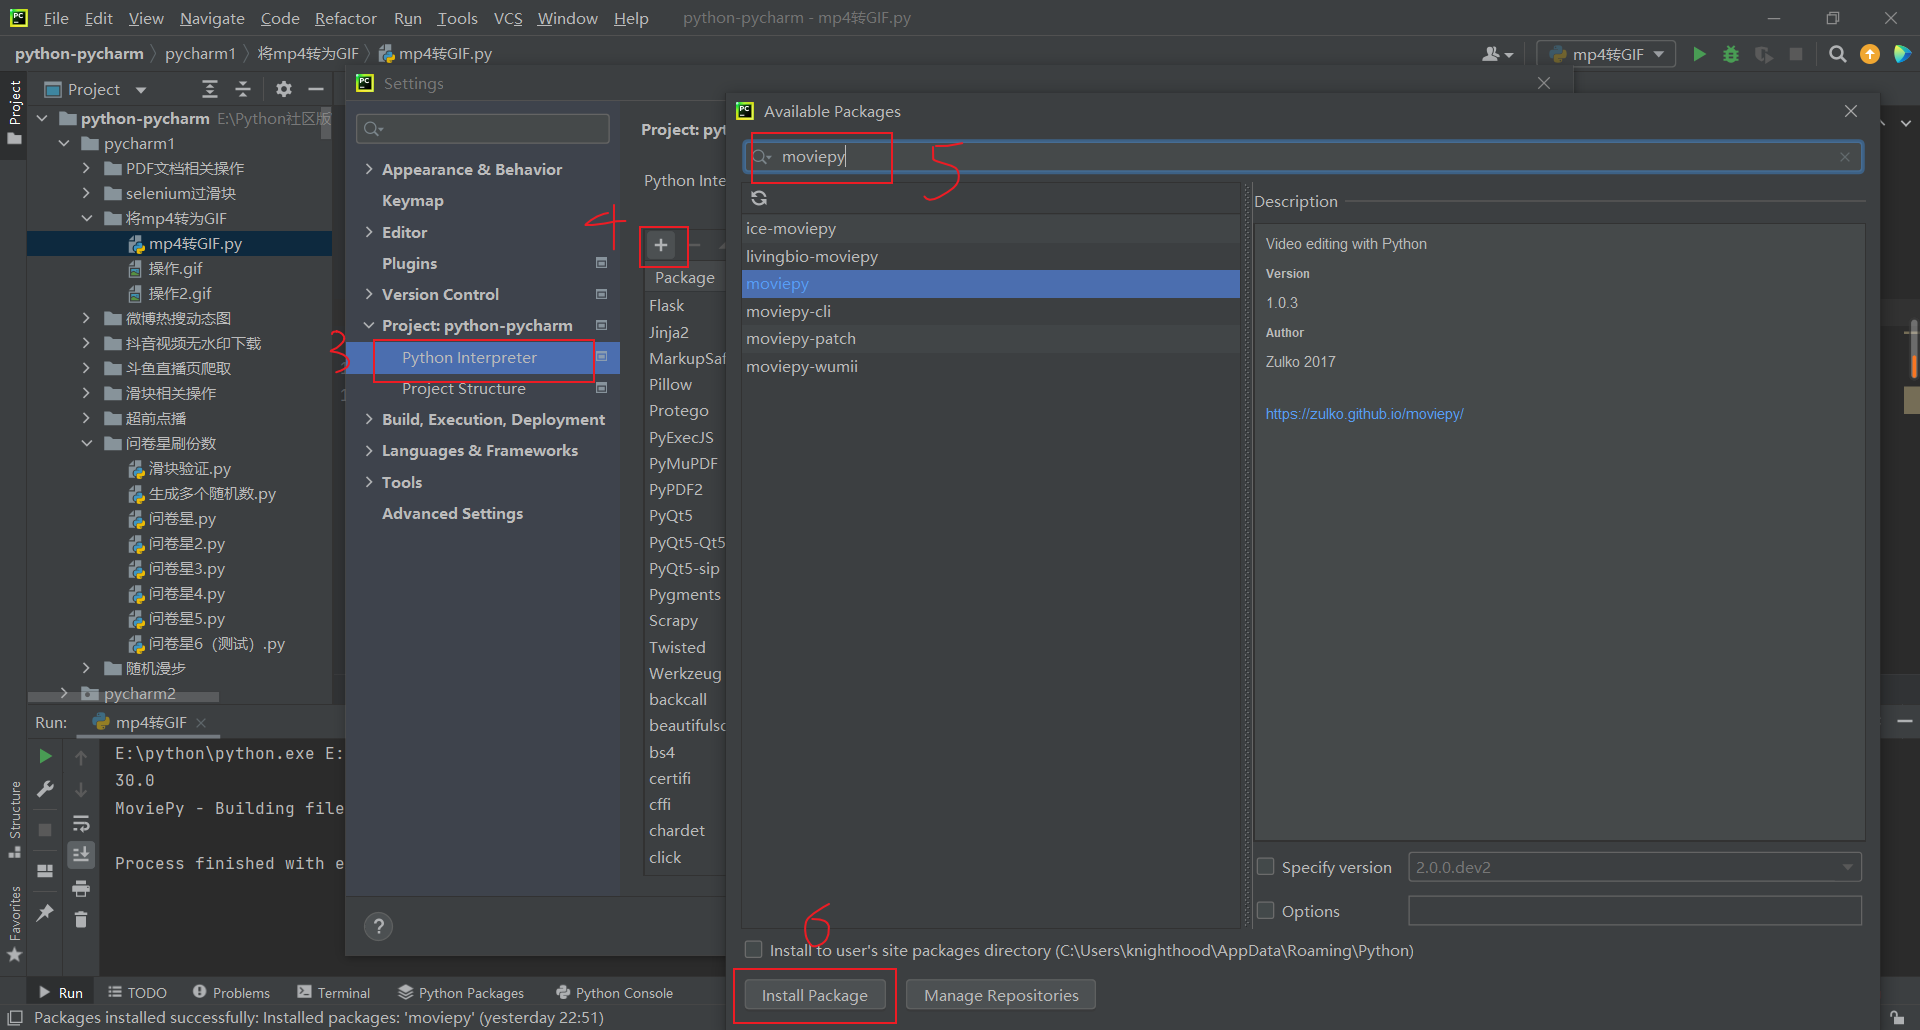
Task: Expand Build, Execution, Deployment section
Action: coord(369,419)
